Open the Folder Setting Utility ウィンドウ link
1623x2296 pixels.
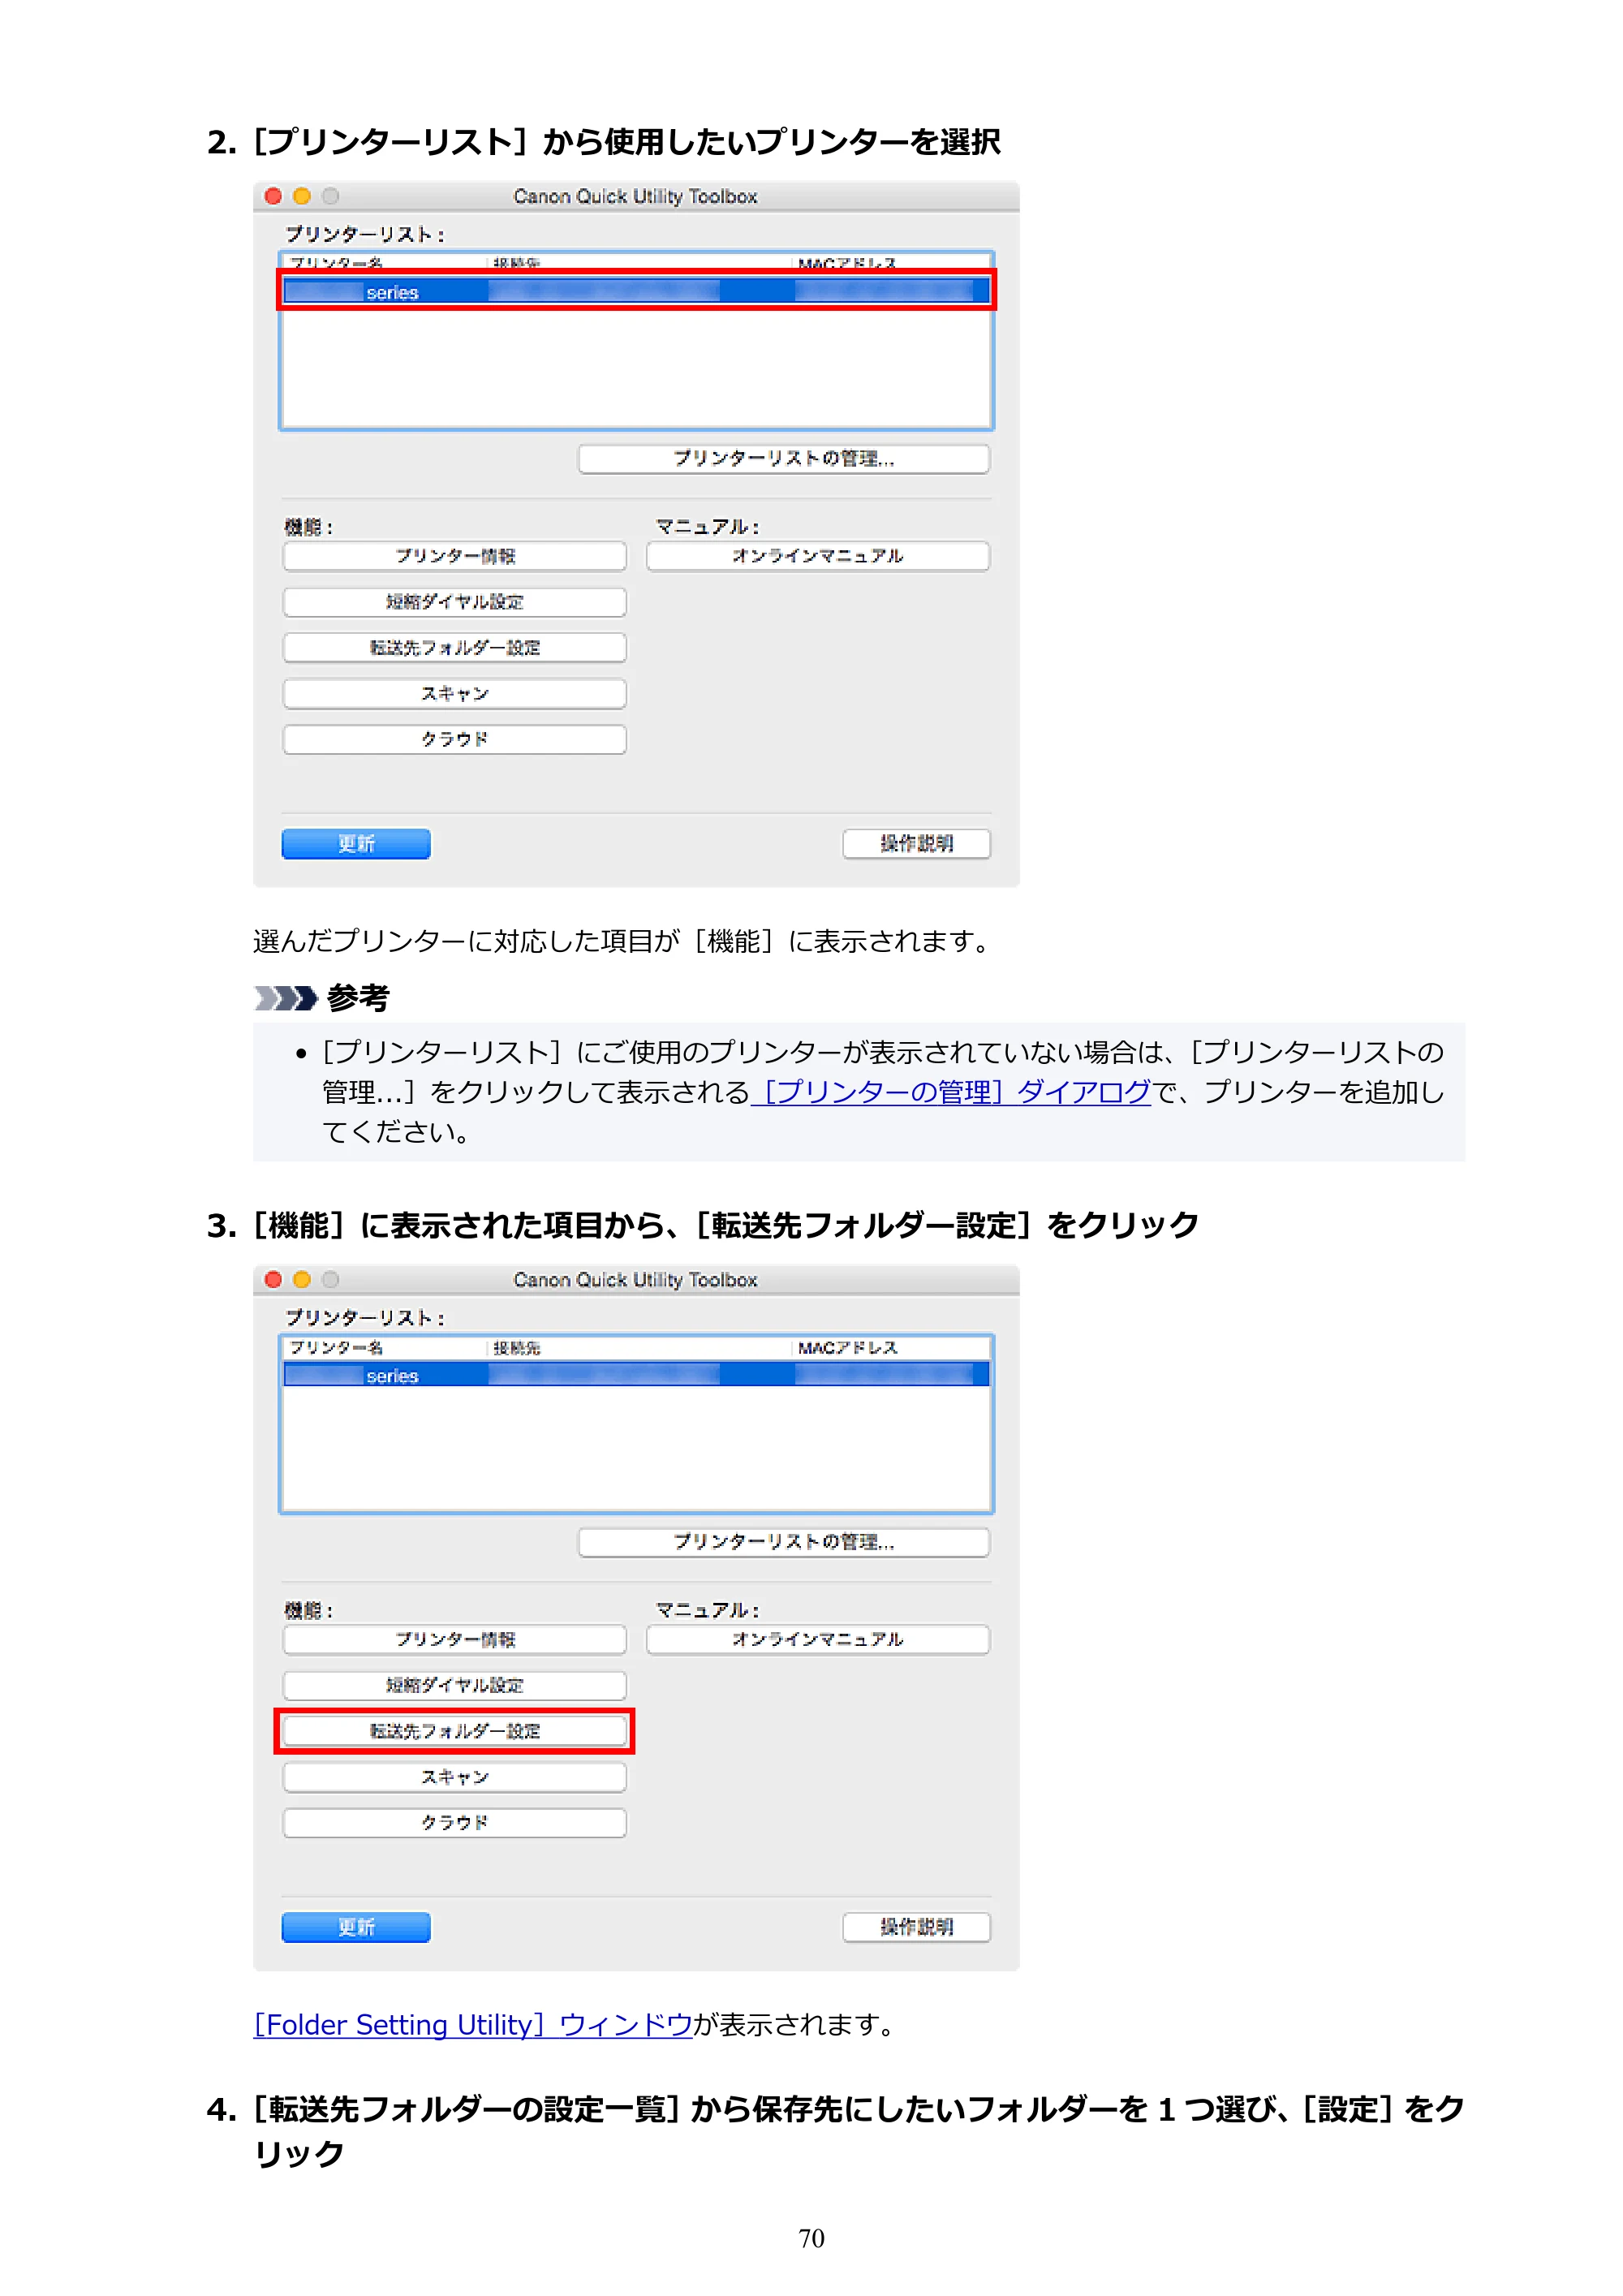tap(473, 2025)
